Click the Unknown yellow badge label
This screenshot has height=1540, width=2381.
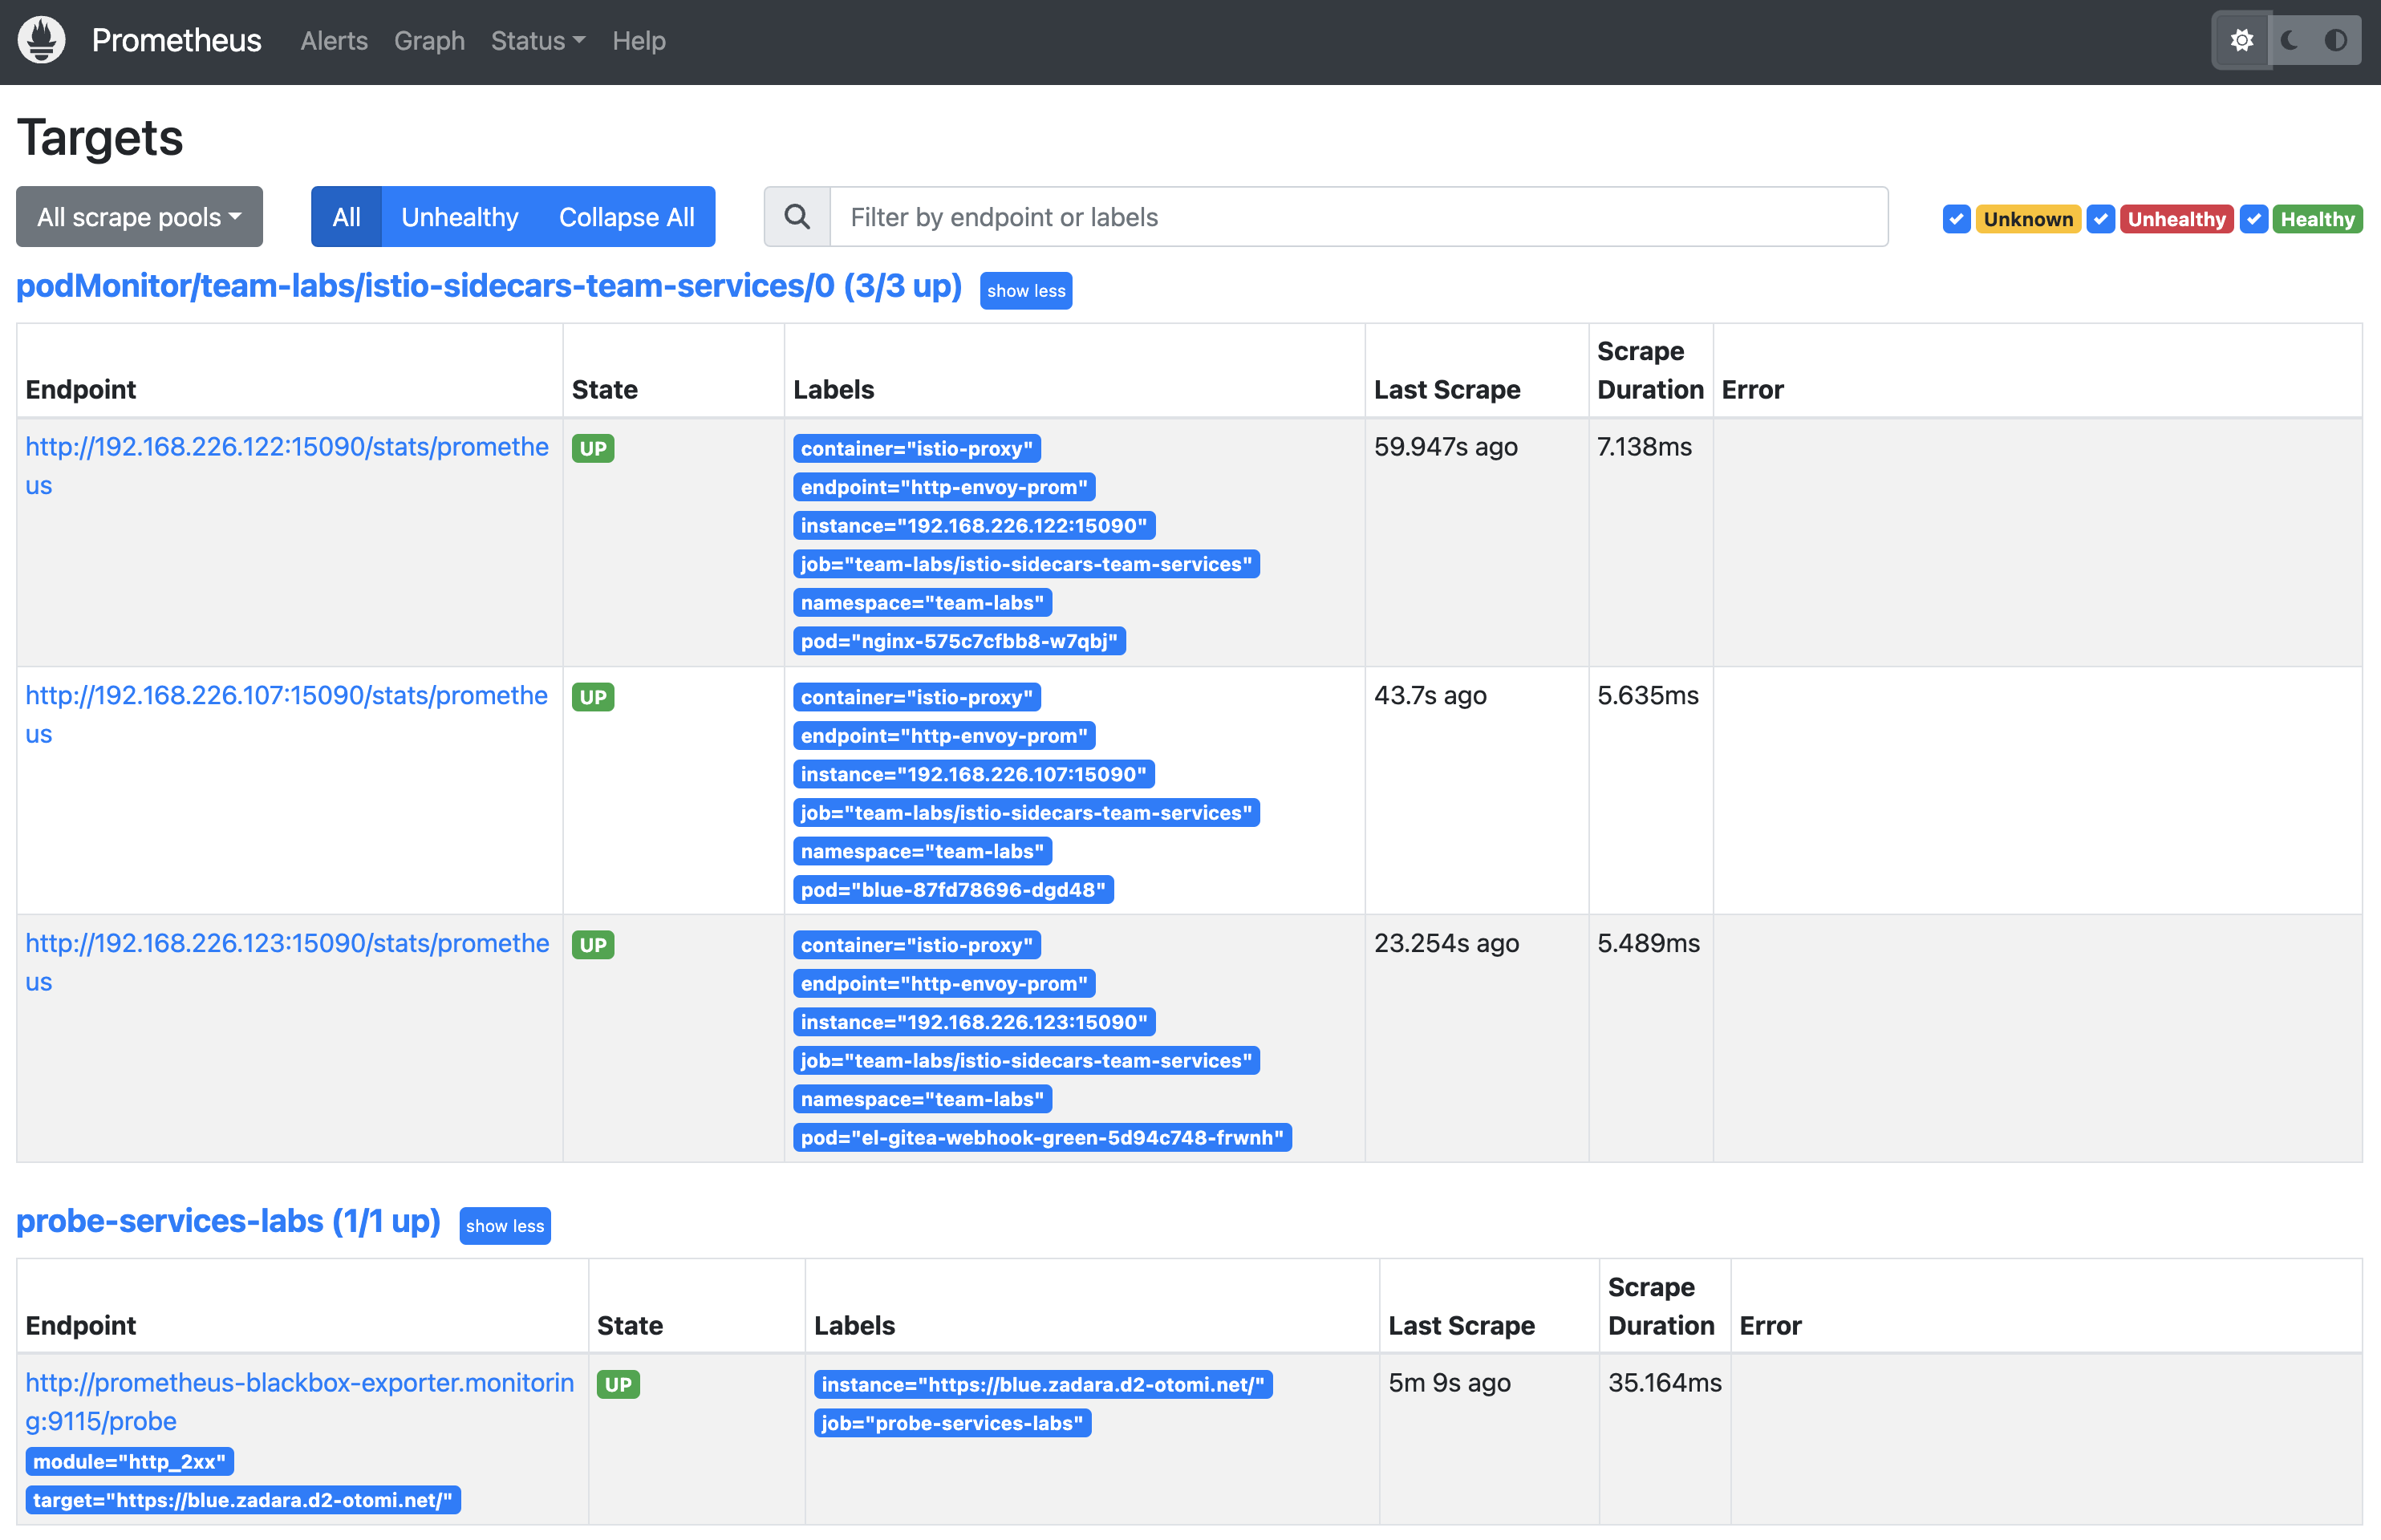pyautogui.click(x=2027, y=219)
